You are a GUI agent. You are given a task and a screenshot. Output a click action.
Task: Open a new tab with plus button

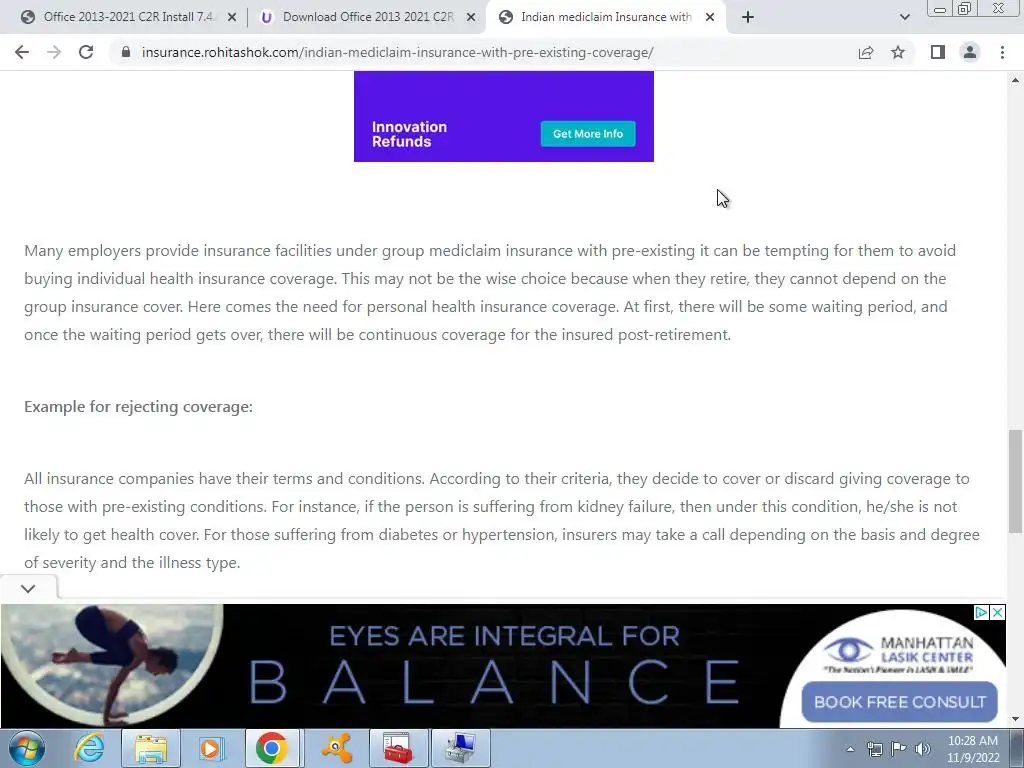pos(748,17)
